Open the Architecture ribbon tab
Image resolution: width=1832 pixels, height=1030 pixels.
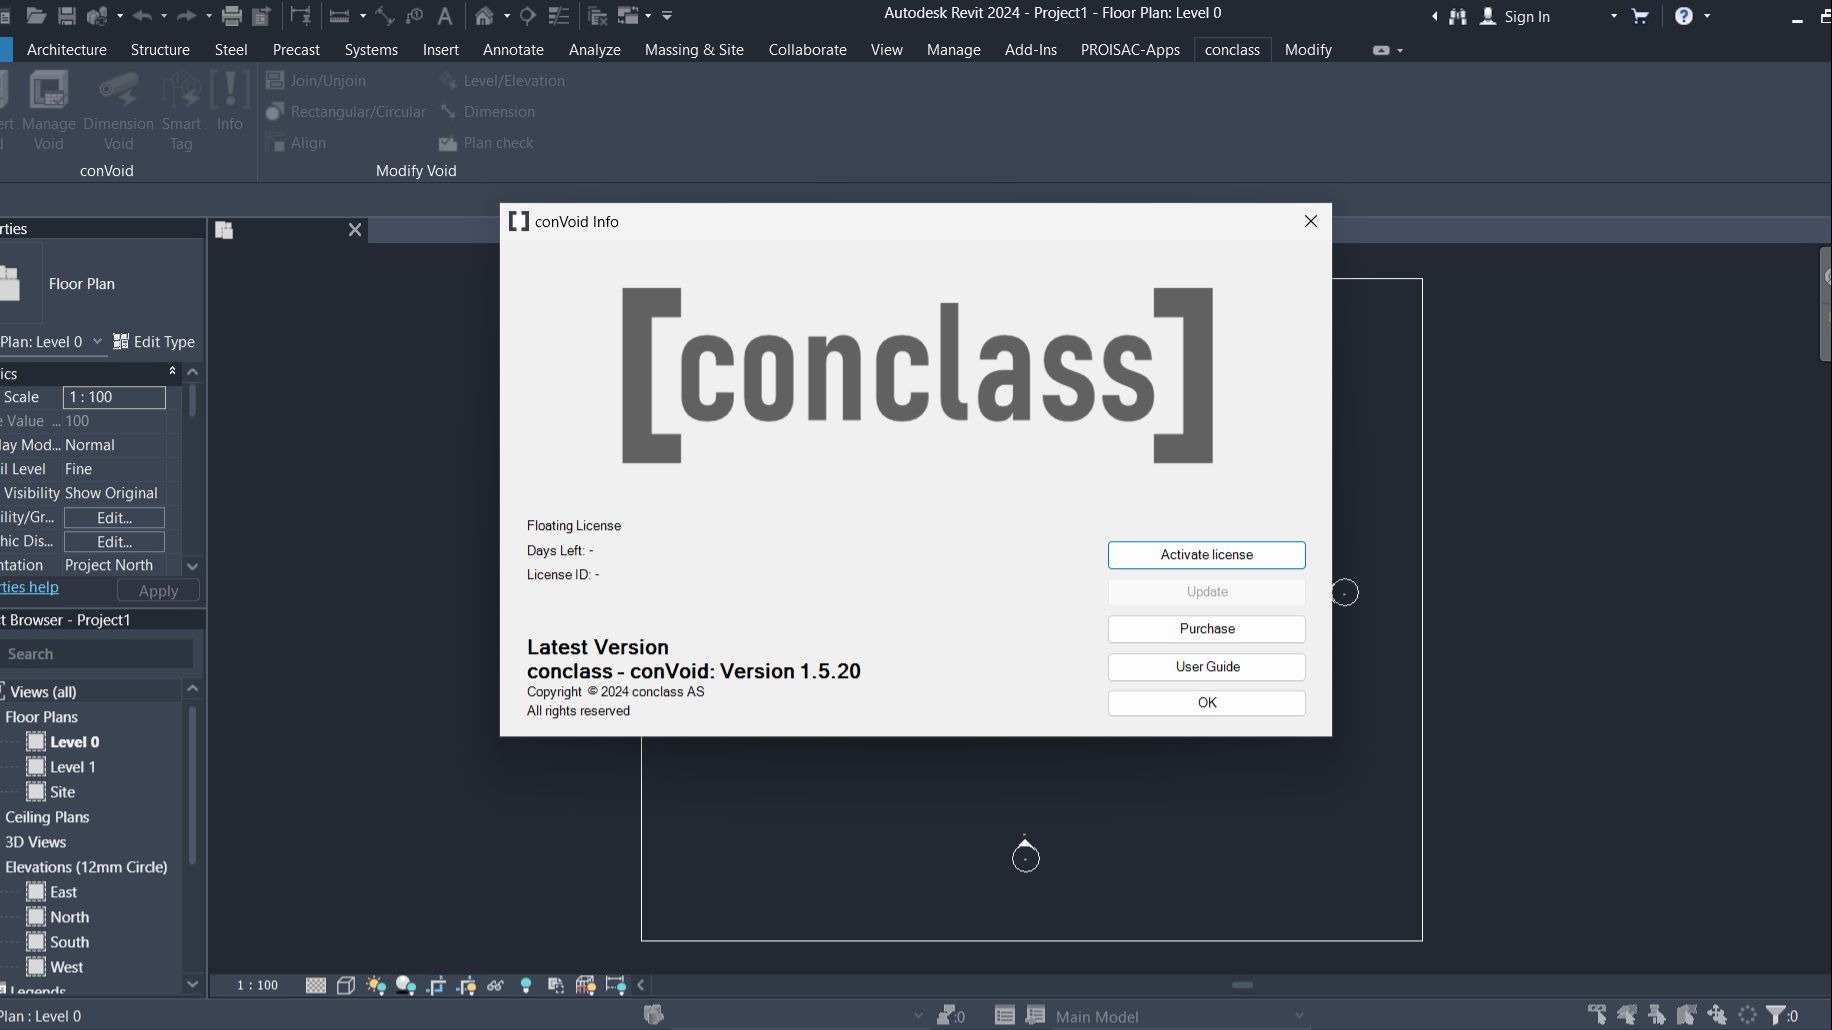tap(67, 50)
